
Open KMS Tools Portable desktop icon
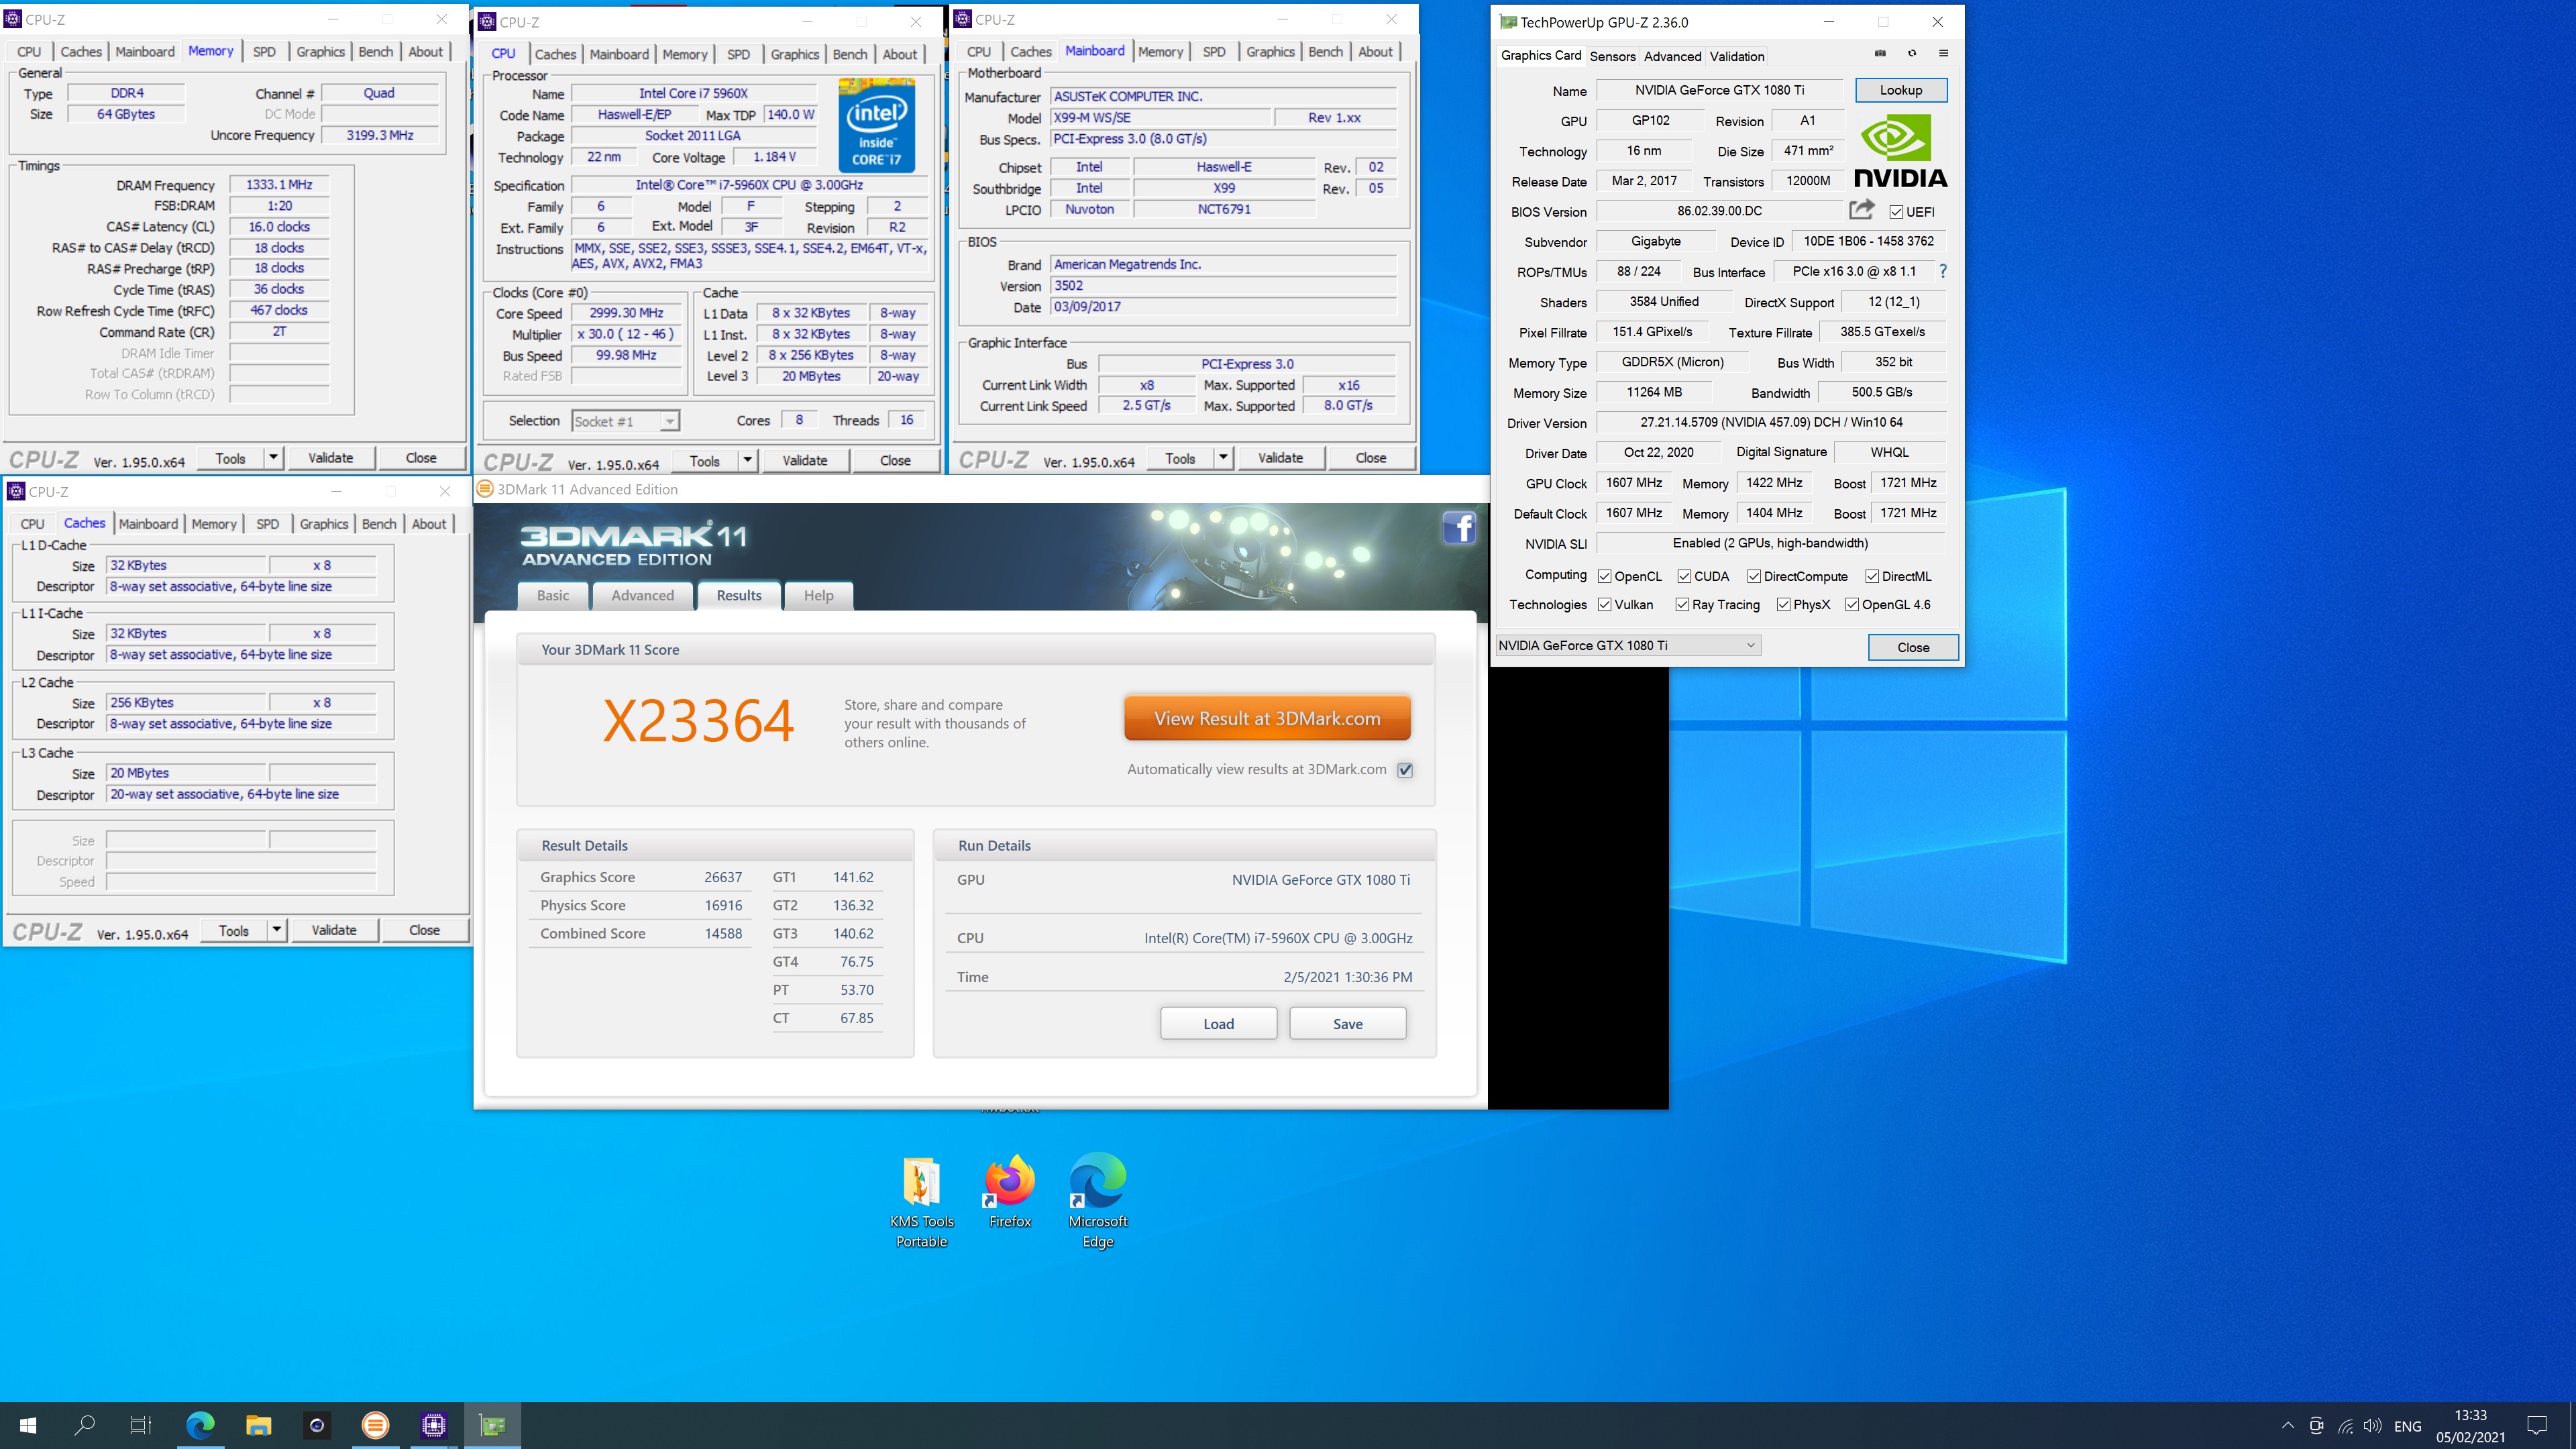pyautogui.click(x=921, y=1202)
